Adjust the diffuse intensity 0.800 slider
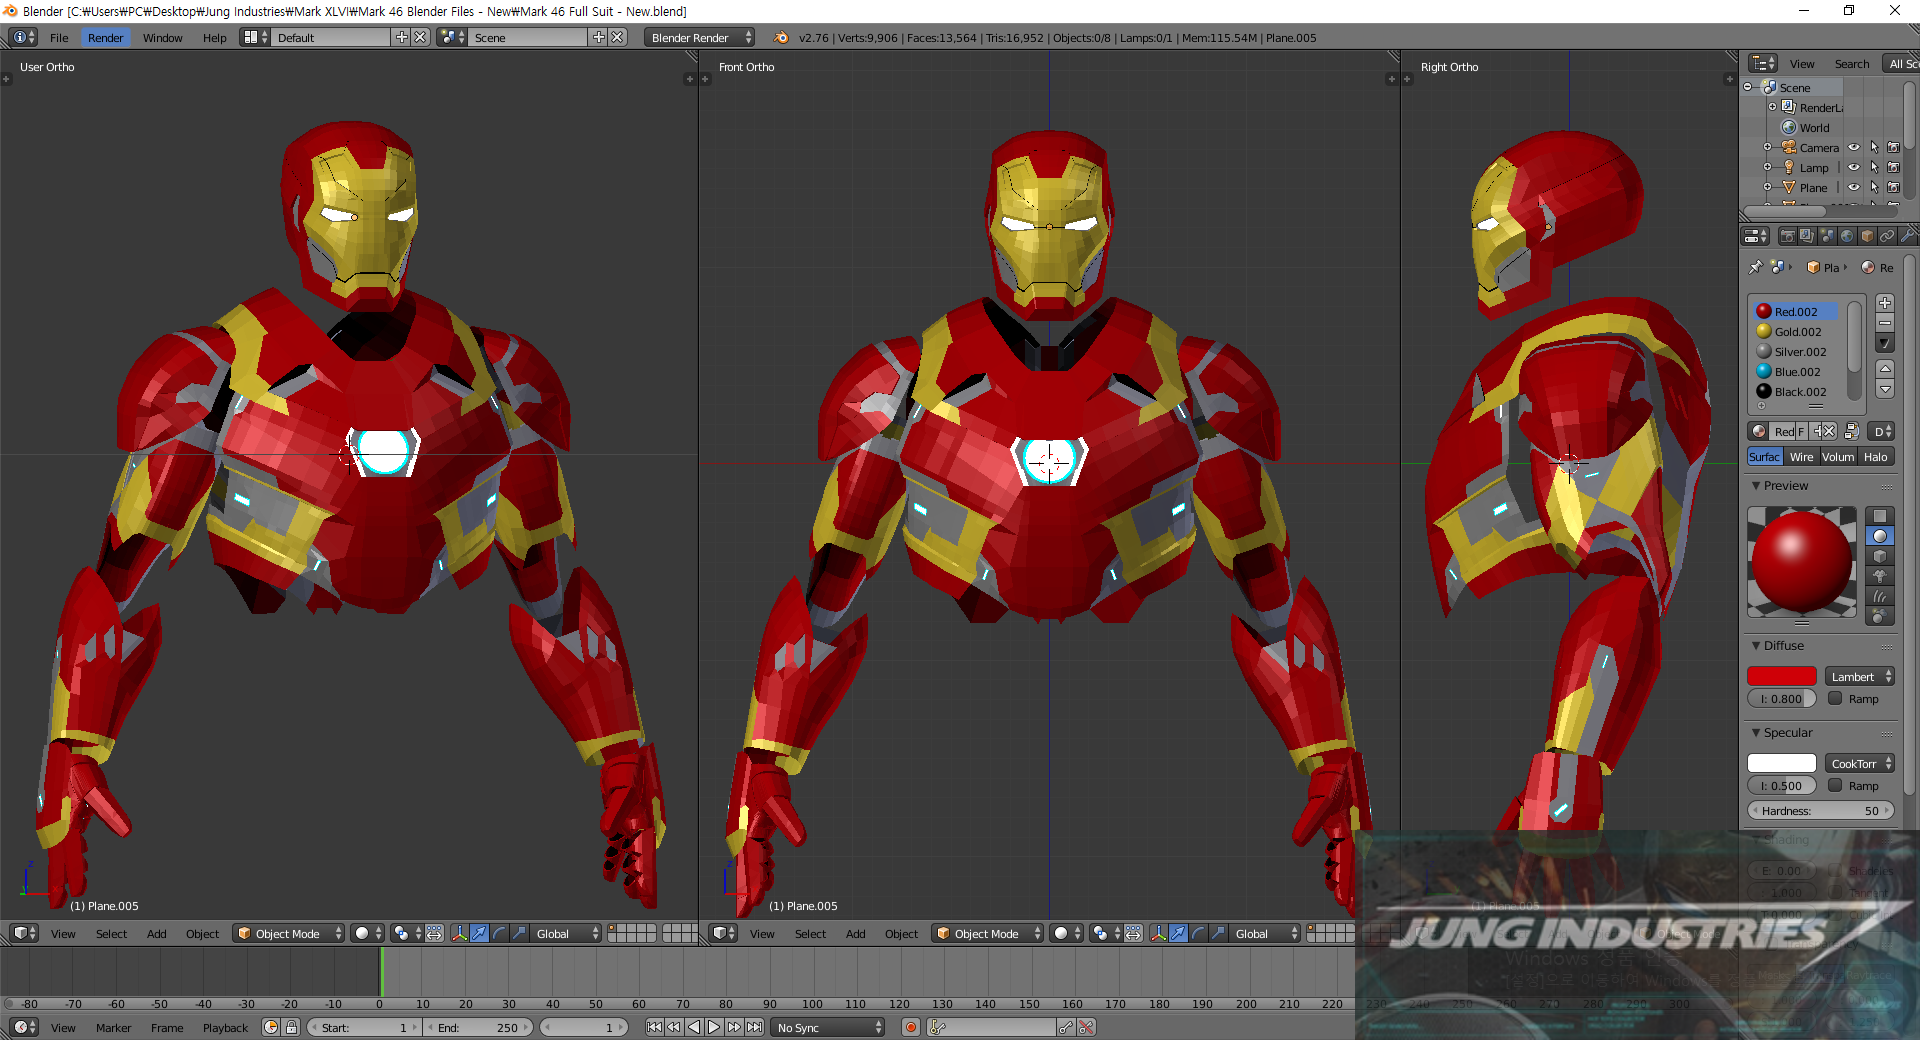 pyautogui.click(x=1782, y=699)
